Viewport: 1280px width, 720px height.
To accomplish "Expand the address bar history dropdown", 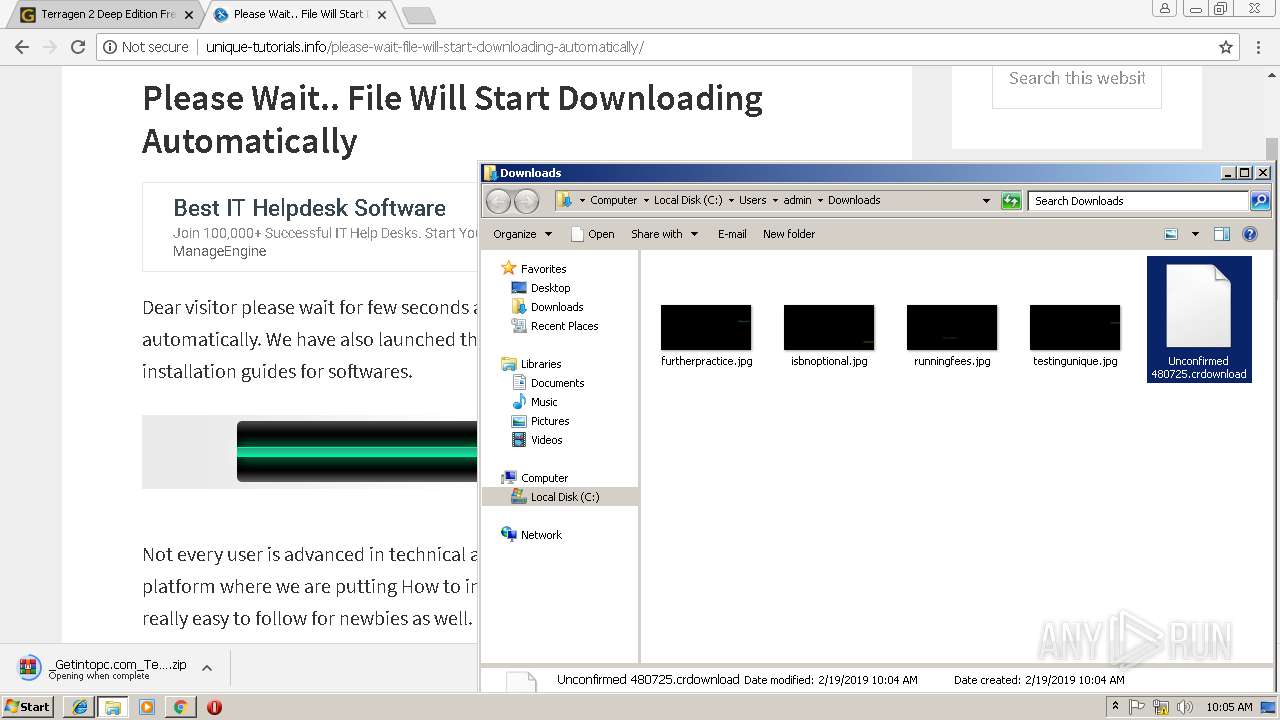I will point(986,201).
